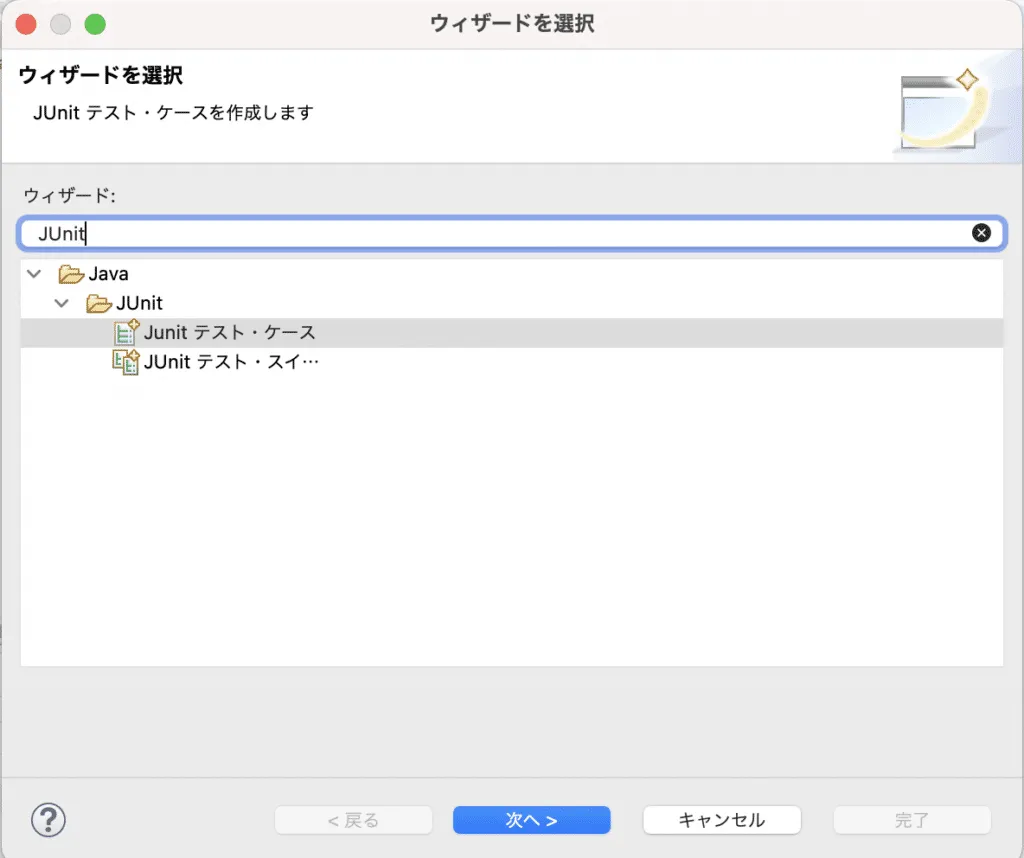Close the dialog with the red button
This screenshot has height=858, width=1024.
(26, 24)
